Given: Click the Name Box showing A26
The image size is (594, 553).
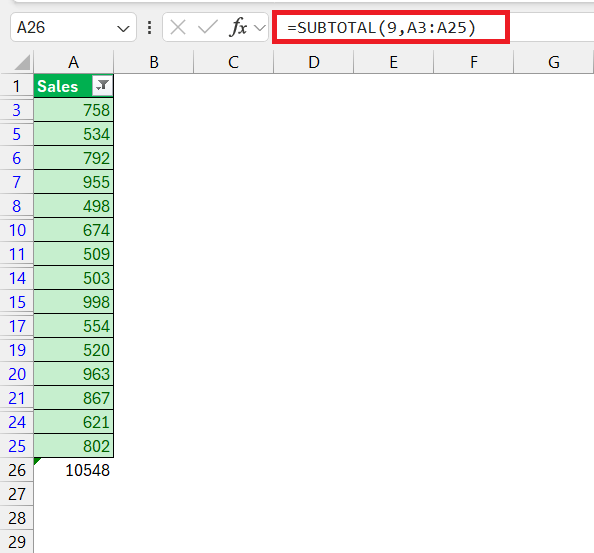Looking at the screenshot, I should click(x=73, y=27).
